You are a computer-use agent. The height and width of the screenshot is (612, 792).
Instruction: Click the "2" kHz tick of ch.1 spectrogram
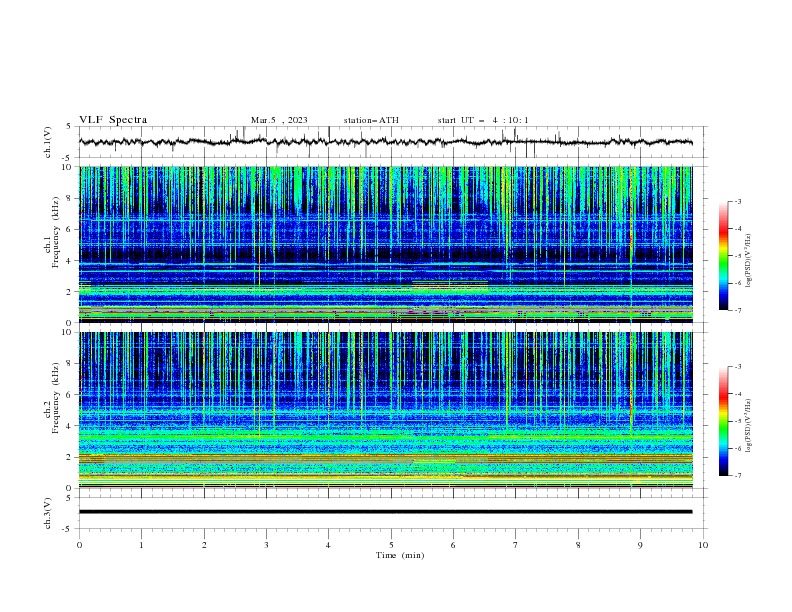click(70, 292)
